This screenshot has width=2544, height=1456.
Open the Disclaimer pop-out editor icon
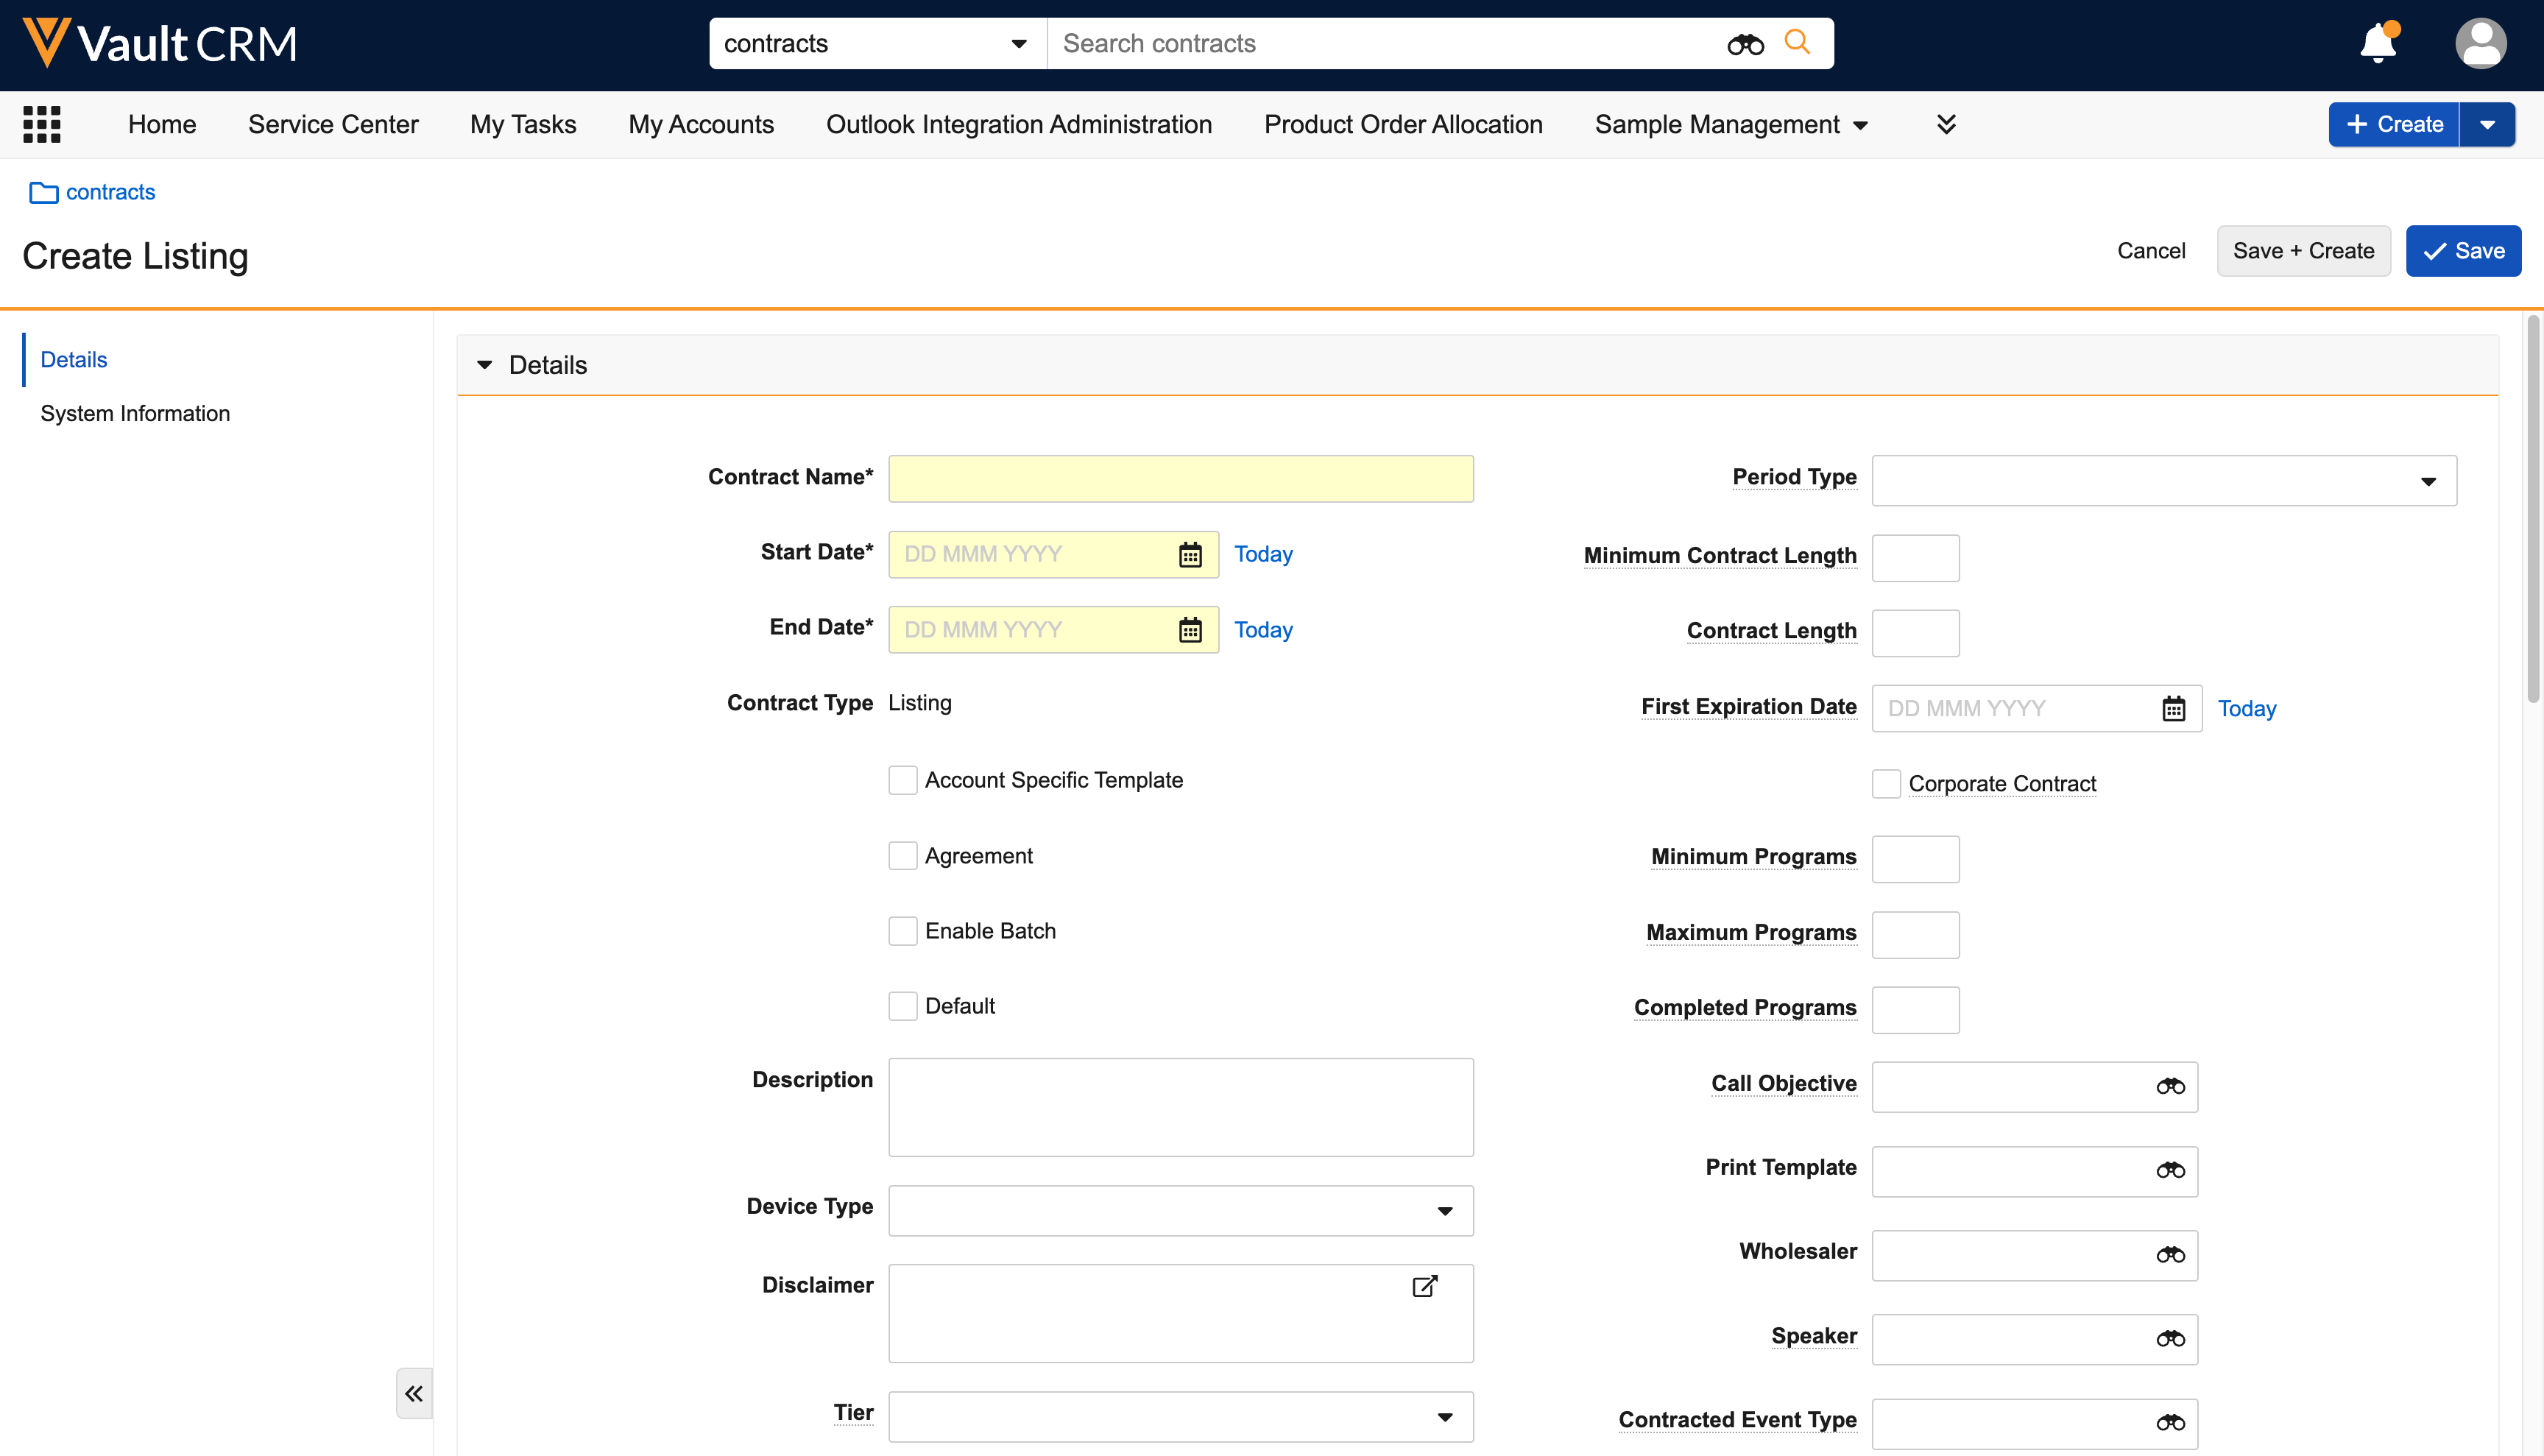(1424, 1286)
